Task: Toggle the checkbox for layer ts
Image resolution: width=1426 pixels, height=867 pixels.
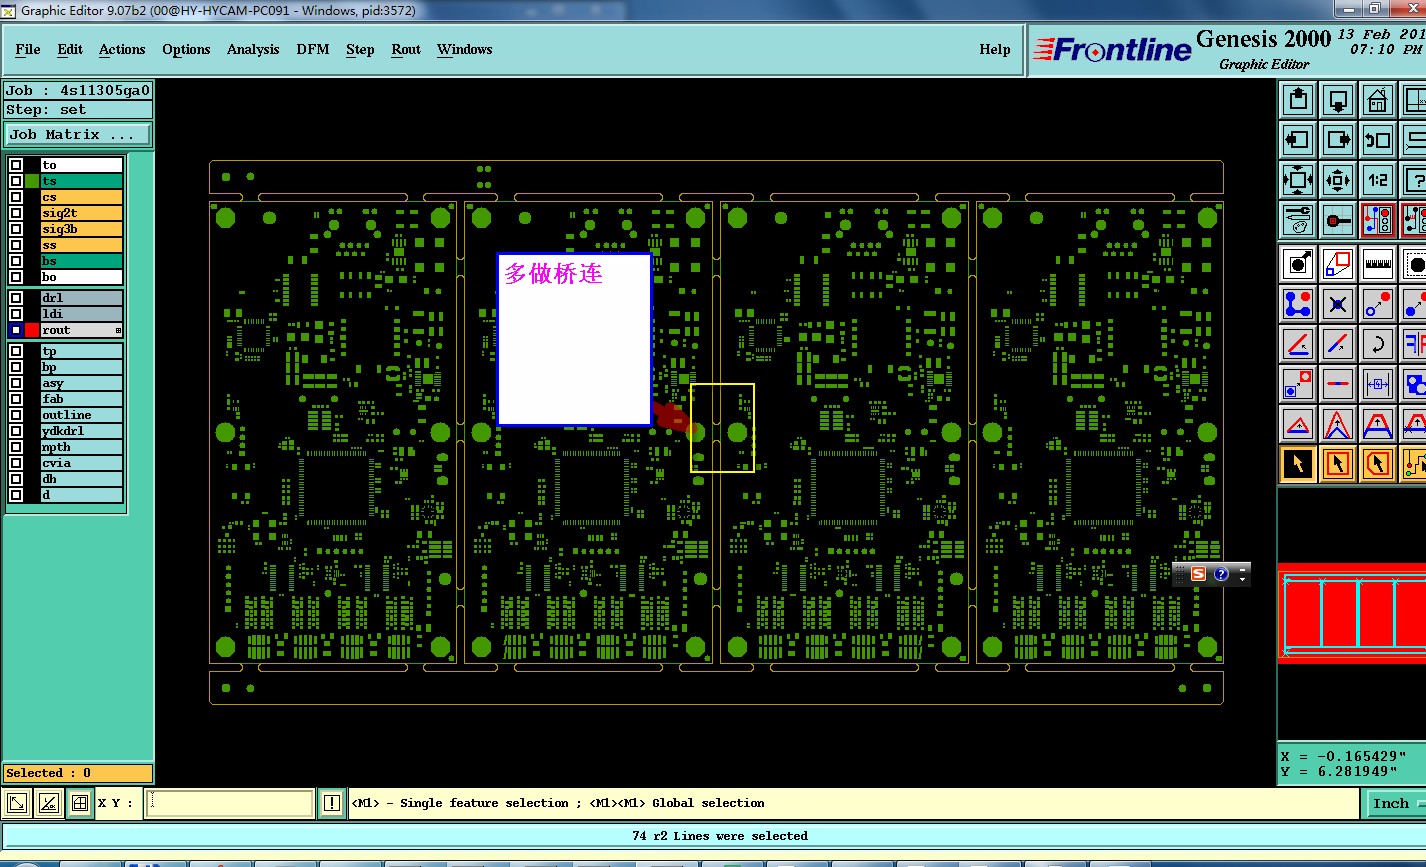Action: pyautogui.click(x=16, y=181)
